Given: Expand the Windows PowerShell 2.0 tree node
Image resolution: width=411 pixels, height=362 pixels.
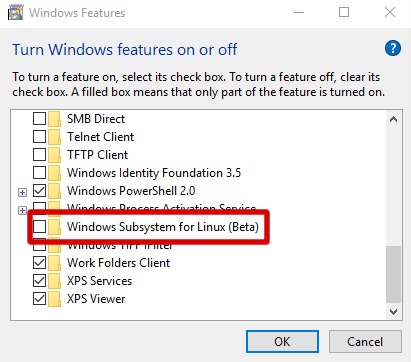Looking at the screenshot, I should (22, 192).
